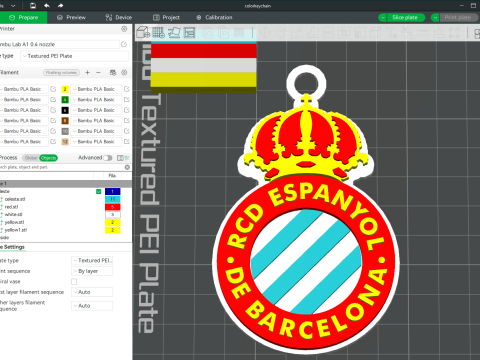This screenshot has height=360, width=480.
Task: Click the green settings icon right of Advanced
Action: click(x=127, y=158)
